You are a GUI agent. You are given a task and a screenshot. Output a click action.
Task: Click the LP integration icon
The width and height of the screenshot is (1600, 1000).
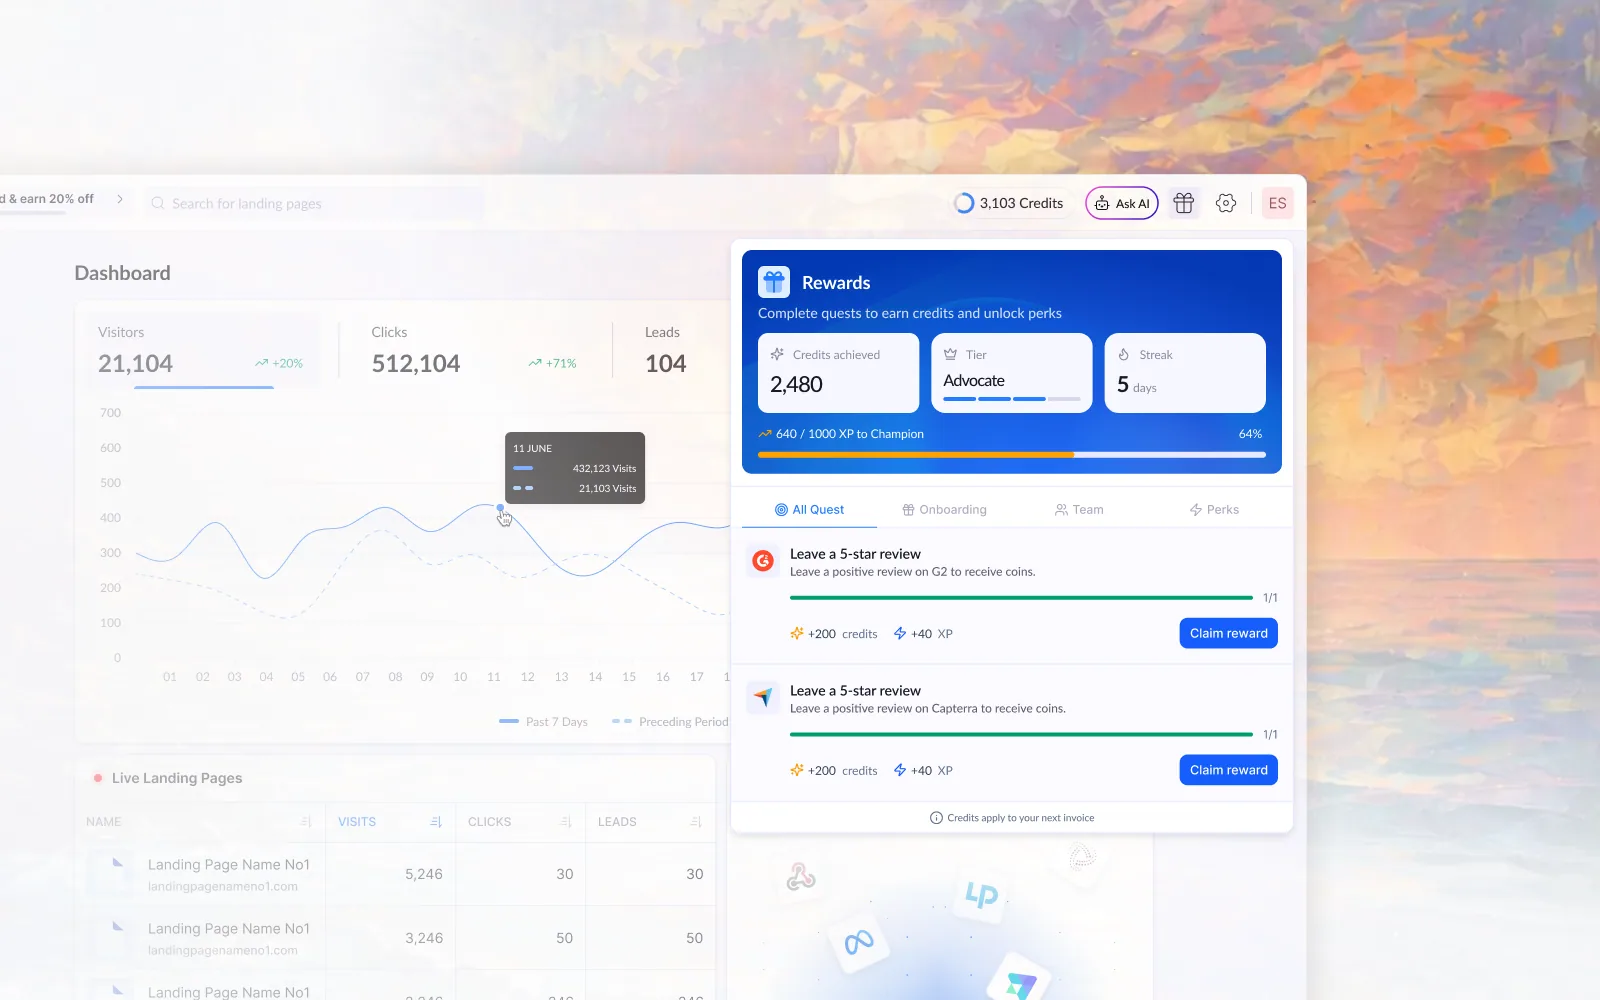(981, 893)
